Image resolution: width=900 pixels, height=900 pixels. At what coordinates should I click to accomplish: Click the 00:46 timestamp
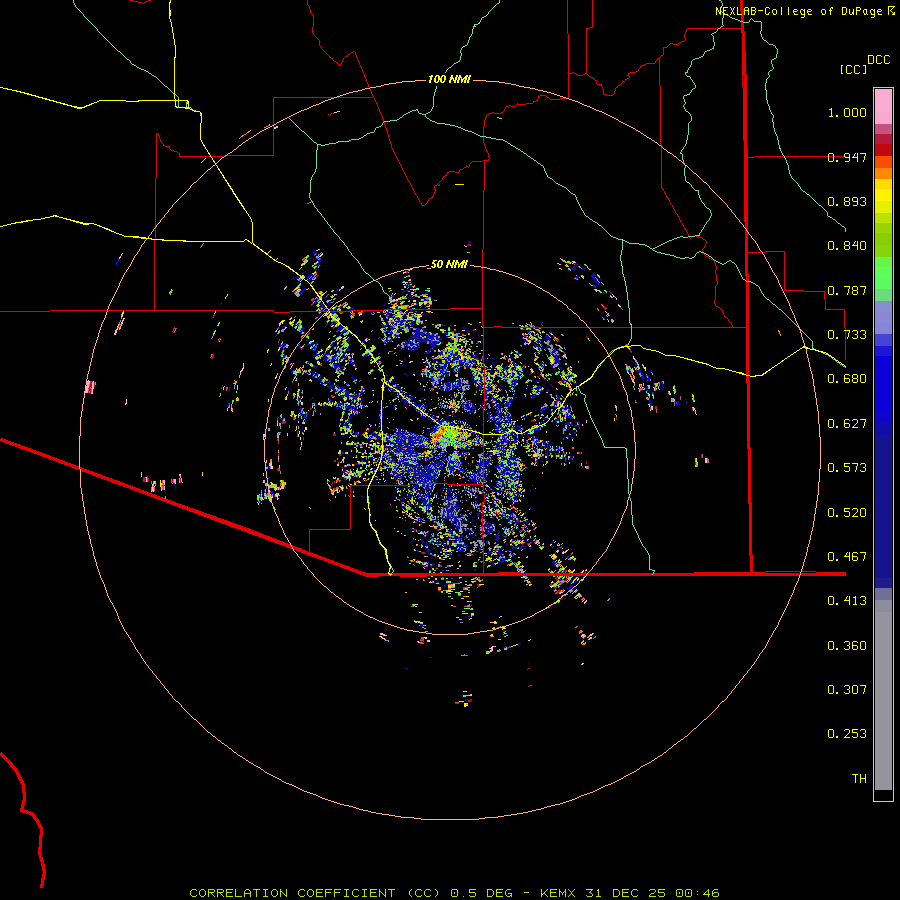pos(695,893)
